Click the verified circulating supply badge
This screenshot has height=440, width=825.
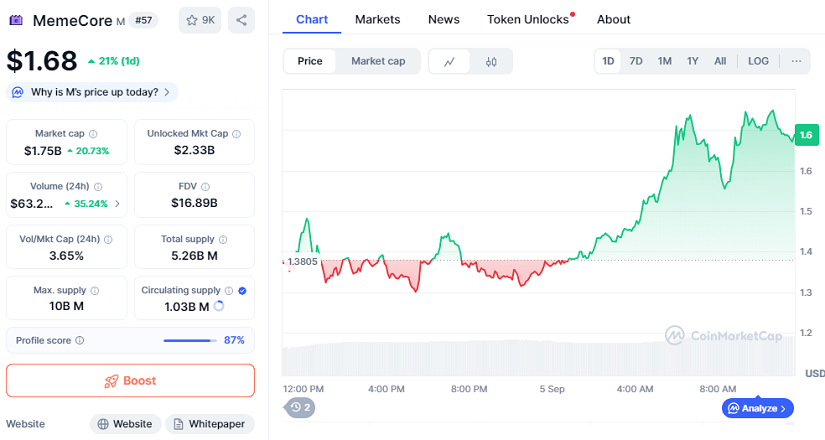coord(242,291)
